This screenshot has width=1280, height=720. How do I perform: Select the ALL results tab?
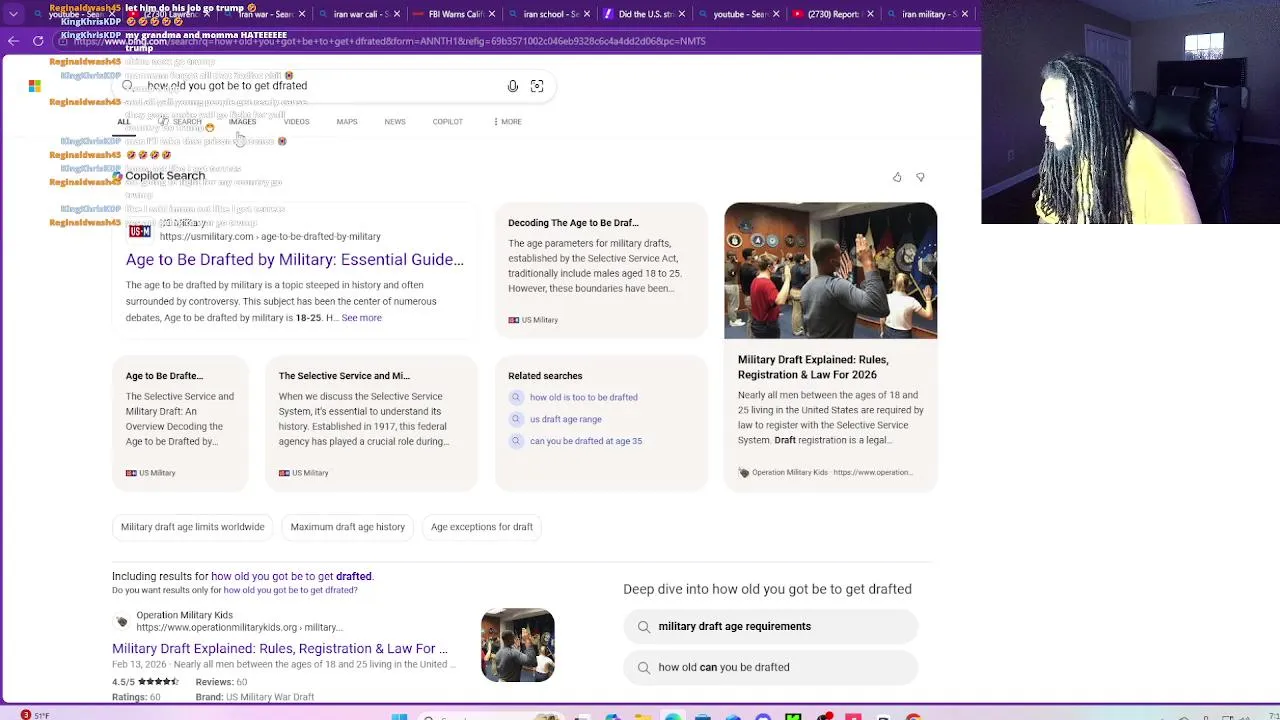coord(124,122)
